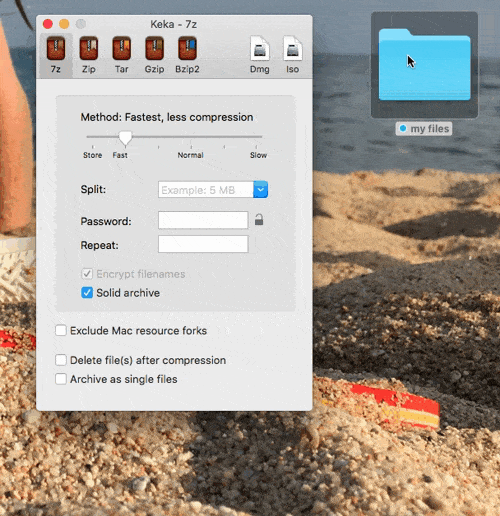Check Archive as single files

tap(61, 379)
